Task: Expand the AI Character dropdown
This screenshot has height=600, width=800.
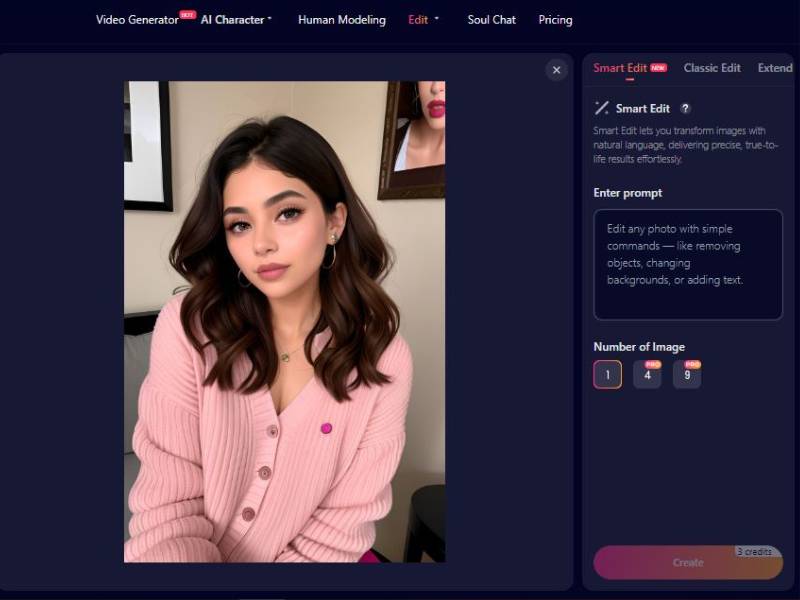Action: [x=235, y=19]
